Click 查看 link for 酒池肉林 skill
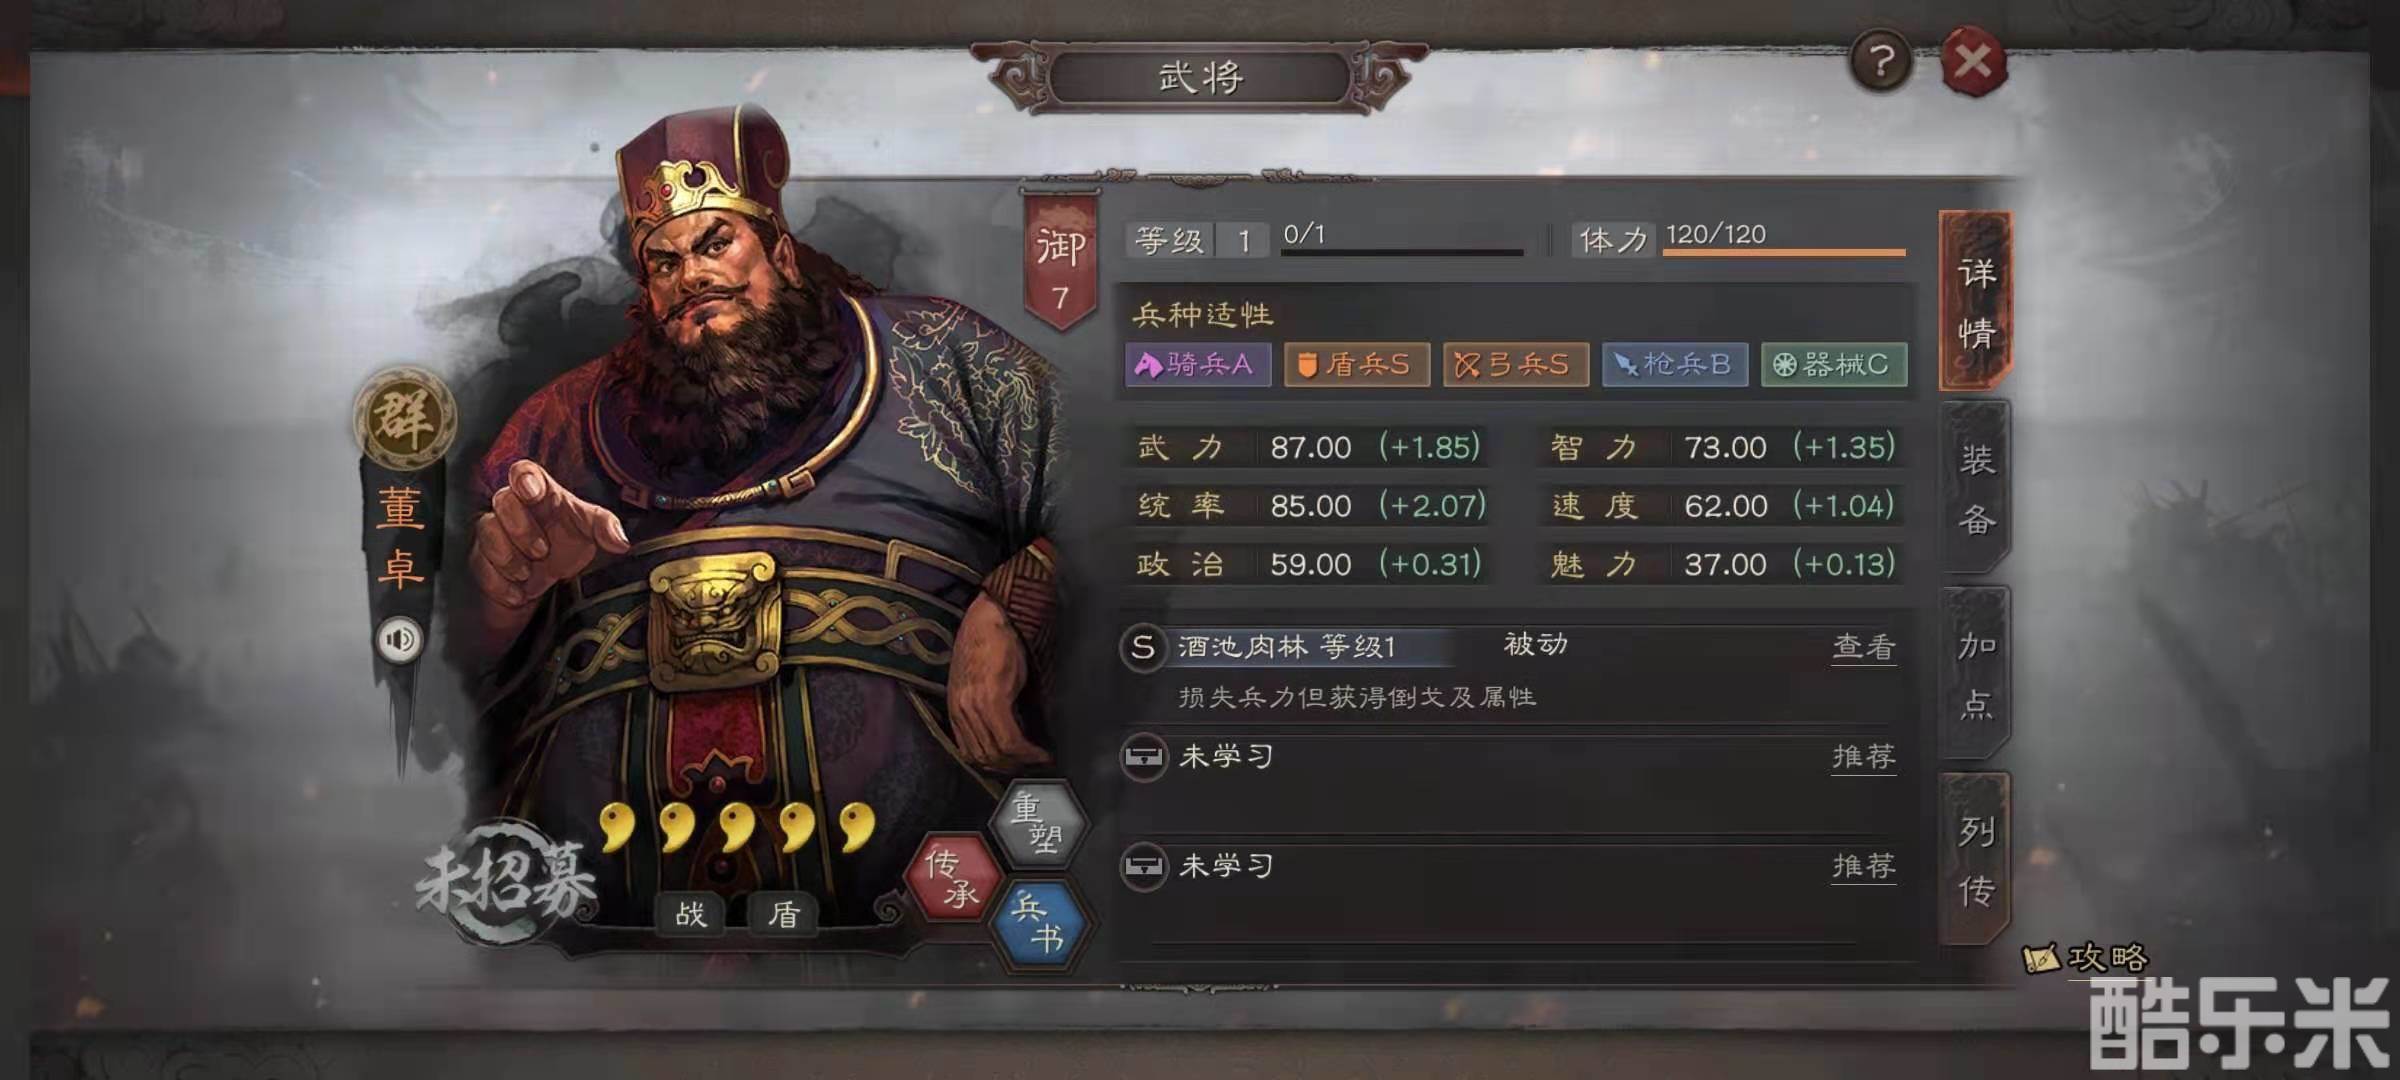Viewport: 2400px width, 1080px height. pos(1864,647)
